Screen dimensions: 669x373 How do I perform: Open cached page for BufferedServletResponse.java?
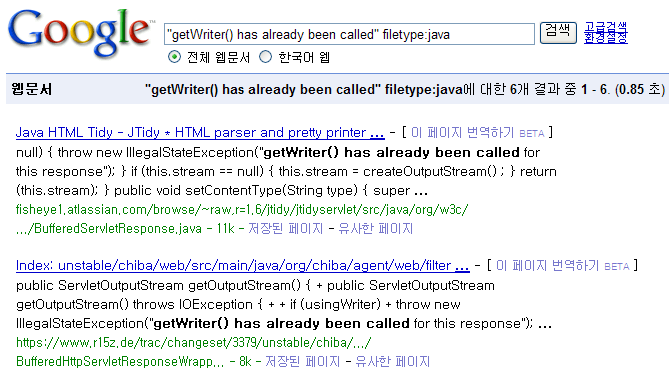click(285, 229)
